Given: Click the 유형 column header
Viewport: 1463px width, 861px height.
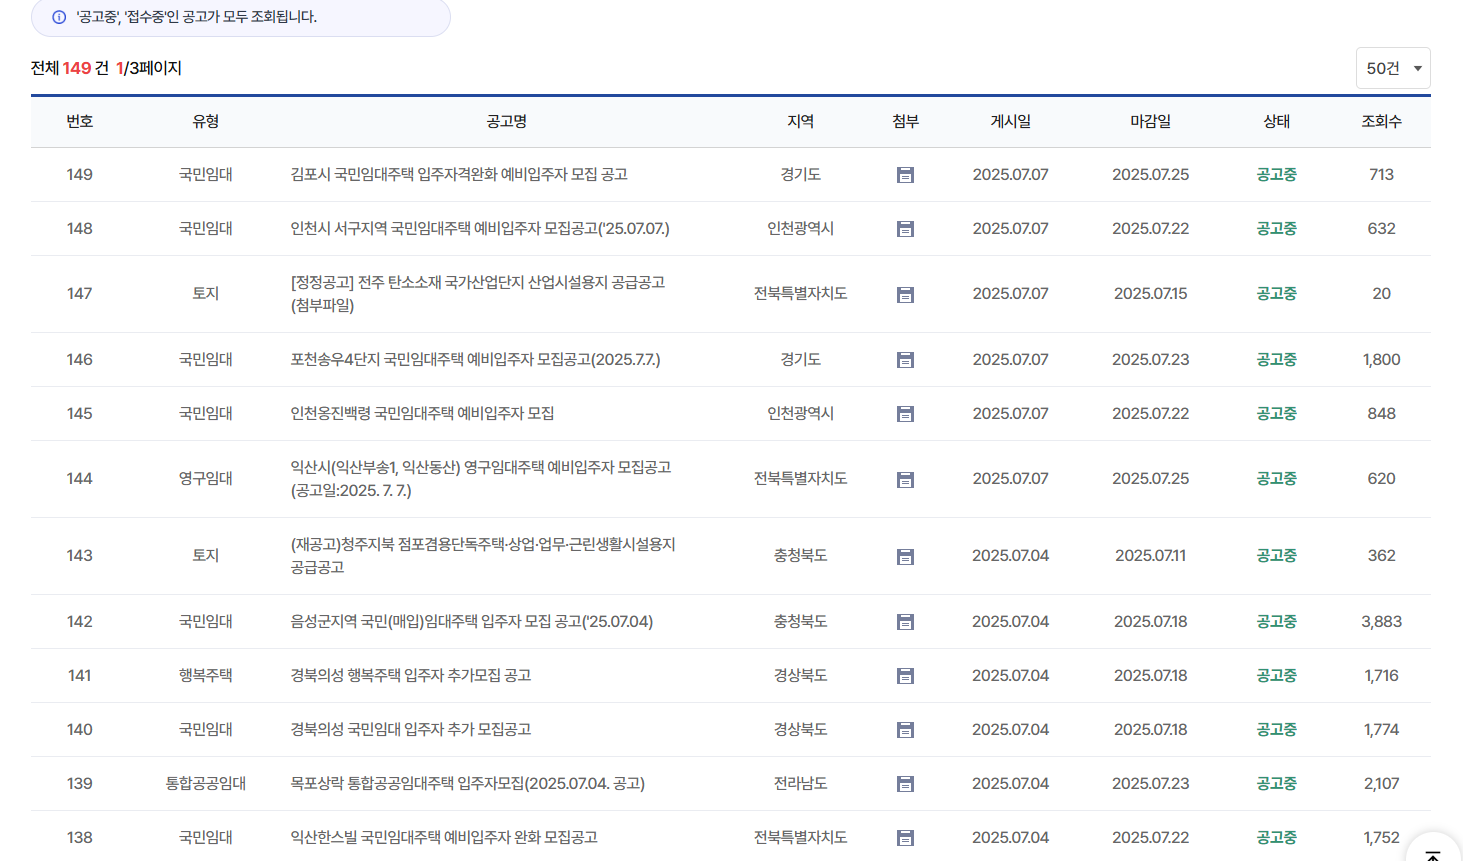Looking at the screenshot, I should pos(206,121).
